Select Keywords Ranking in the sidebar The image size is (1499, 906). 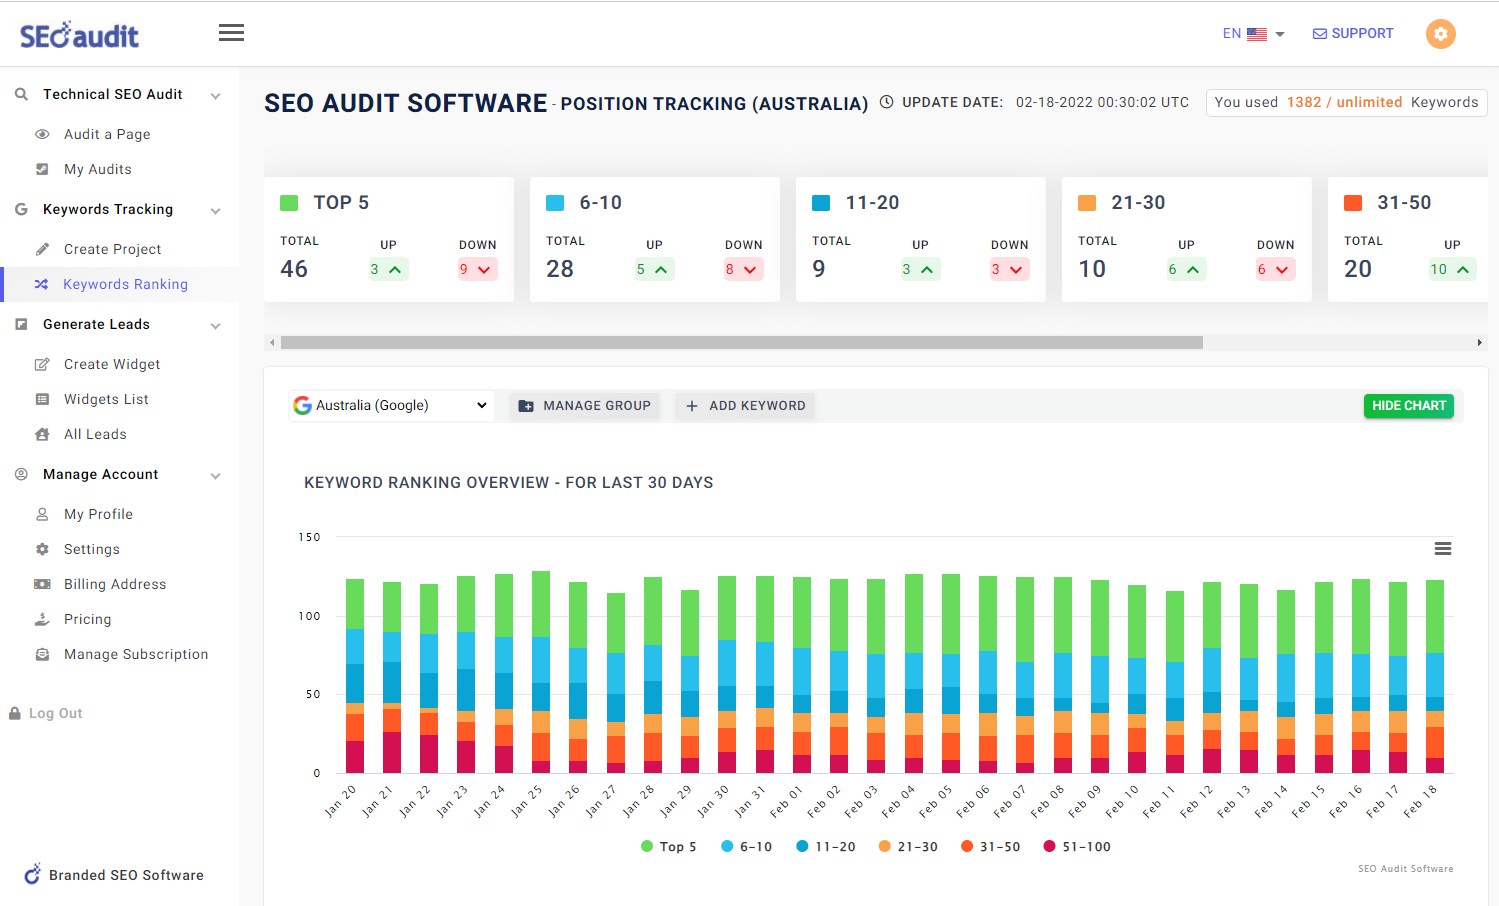click(126, 284)
